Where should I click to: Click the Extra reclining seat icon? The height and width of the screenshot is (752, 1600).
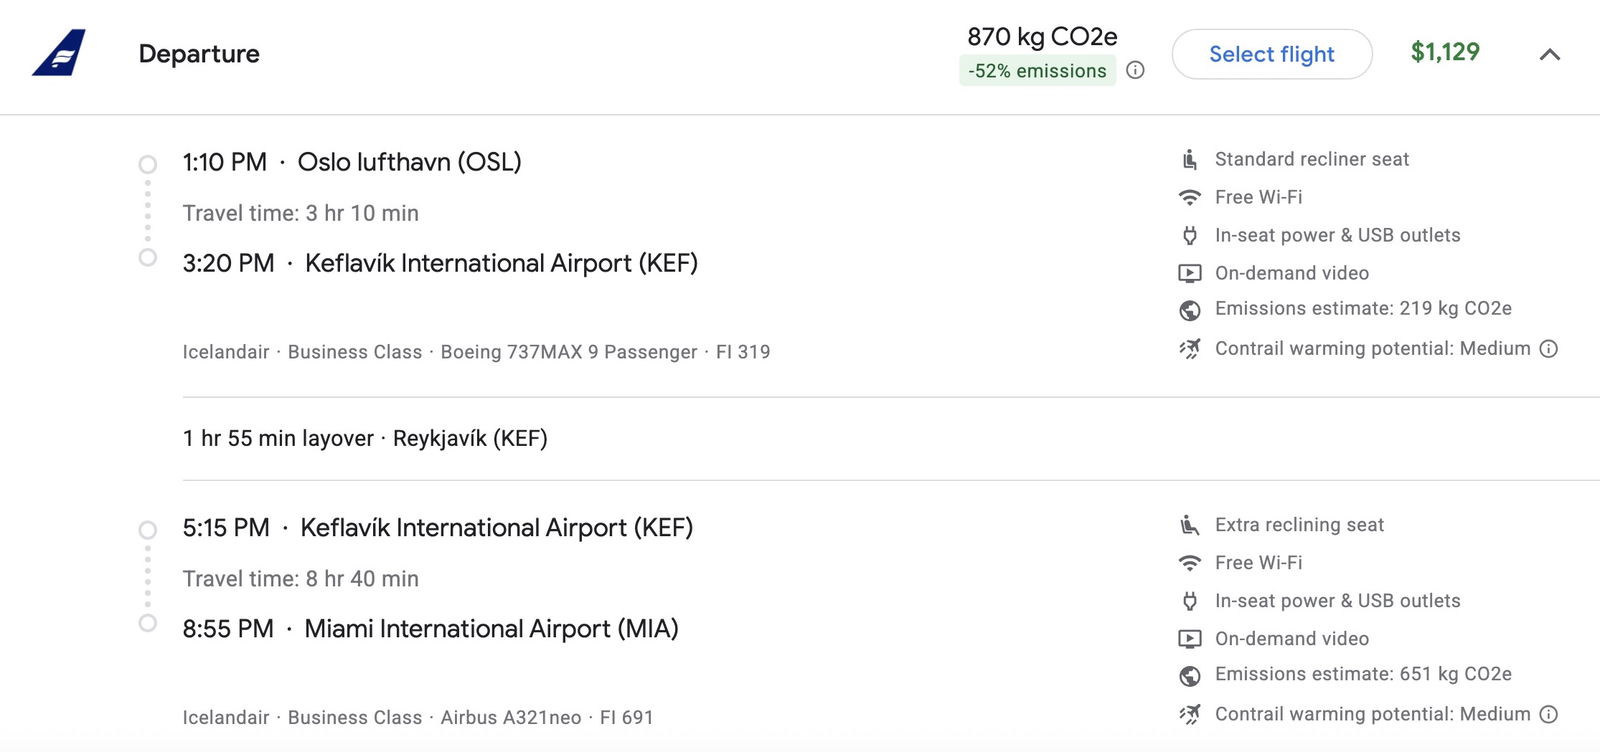[x=1189, y=525]
